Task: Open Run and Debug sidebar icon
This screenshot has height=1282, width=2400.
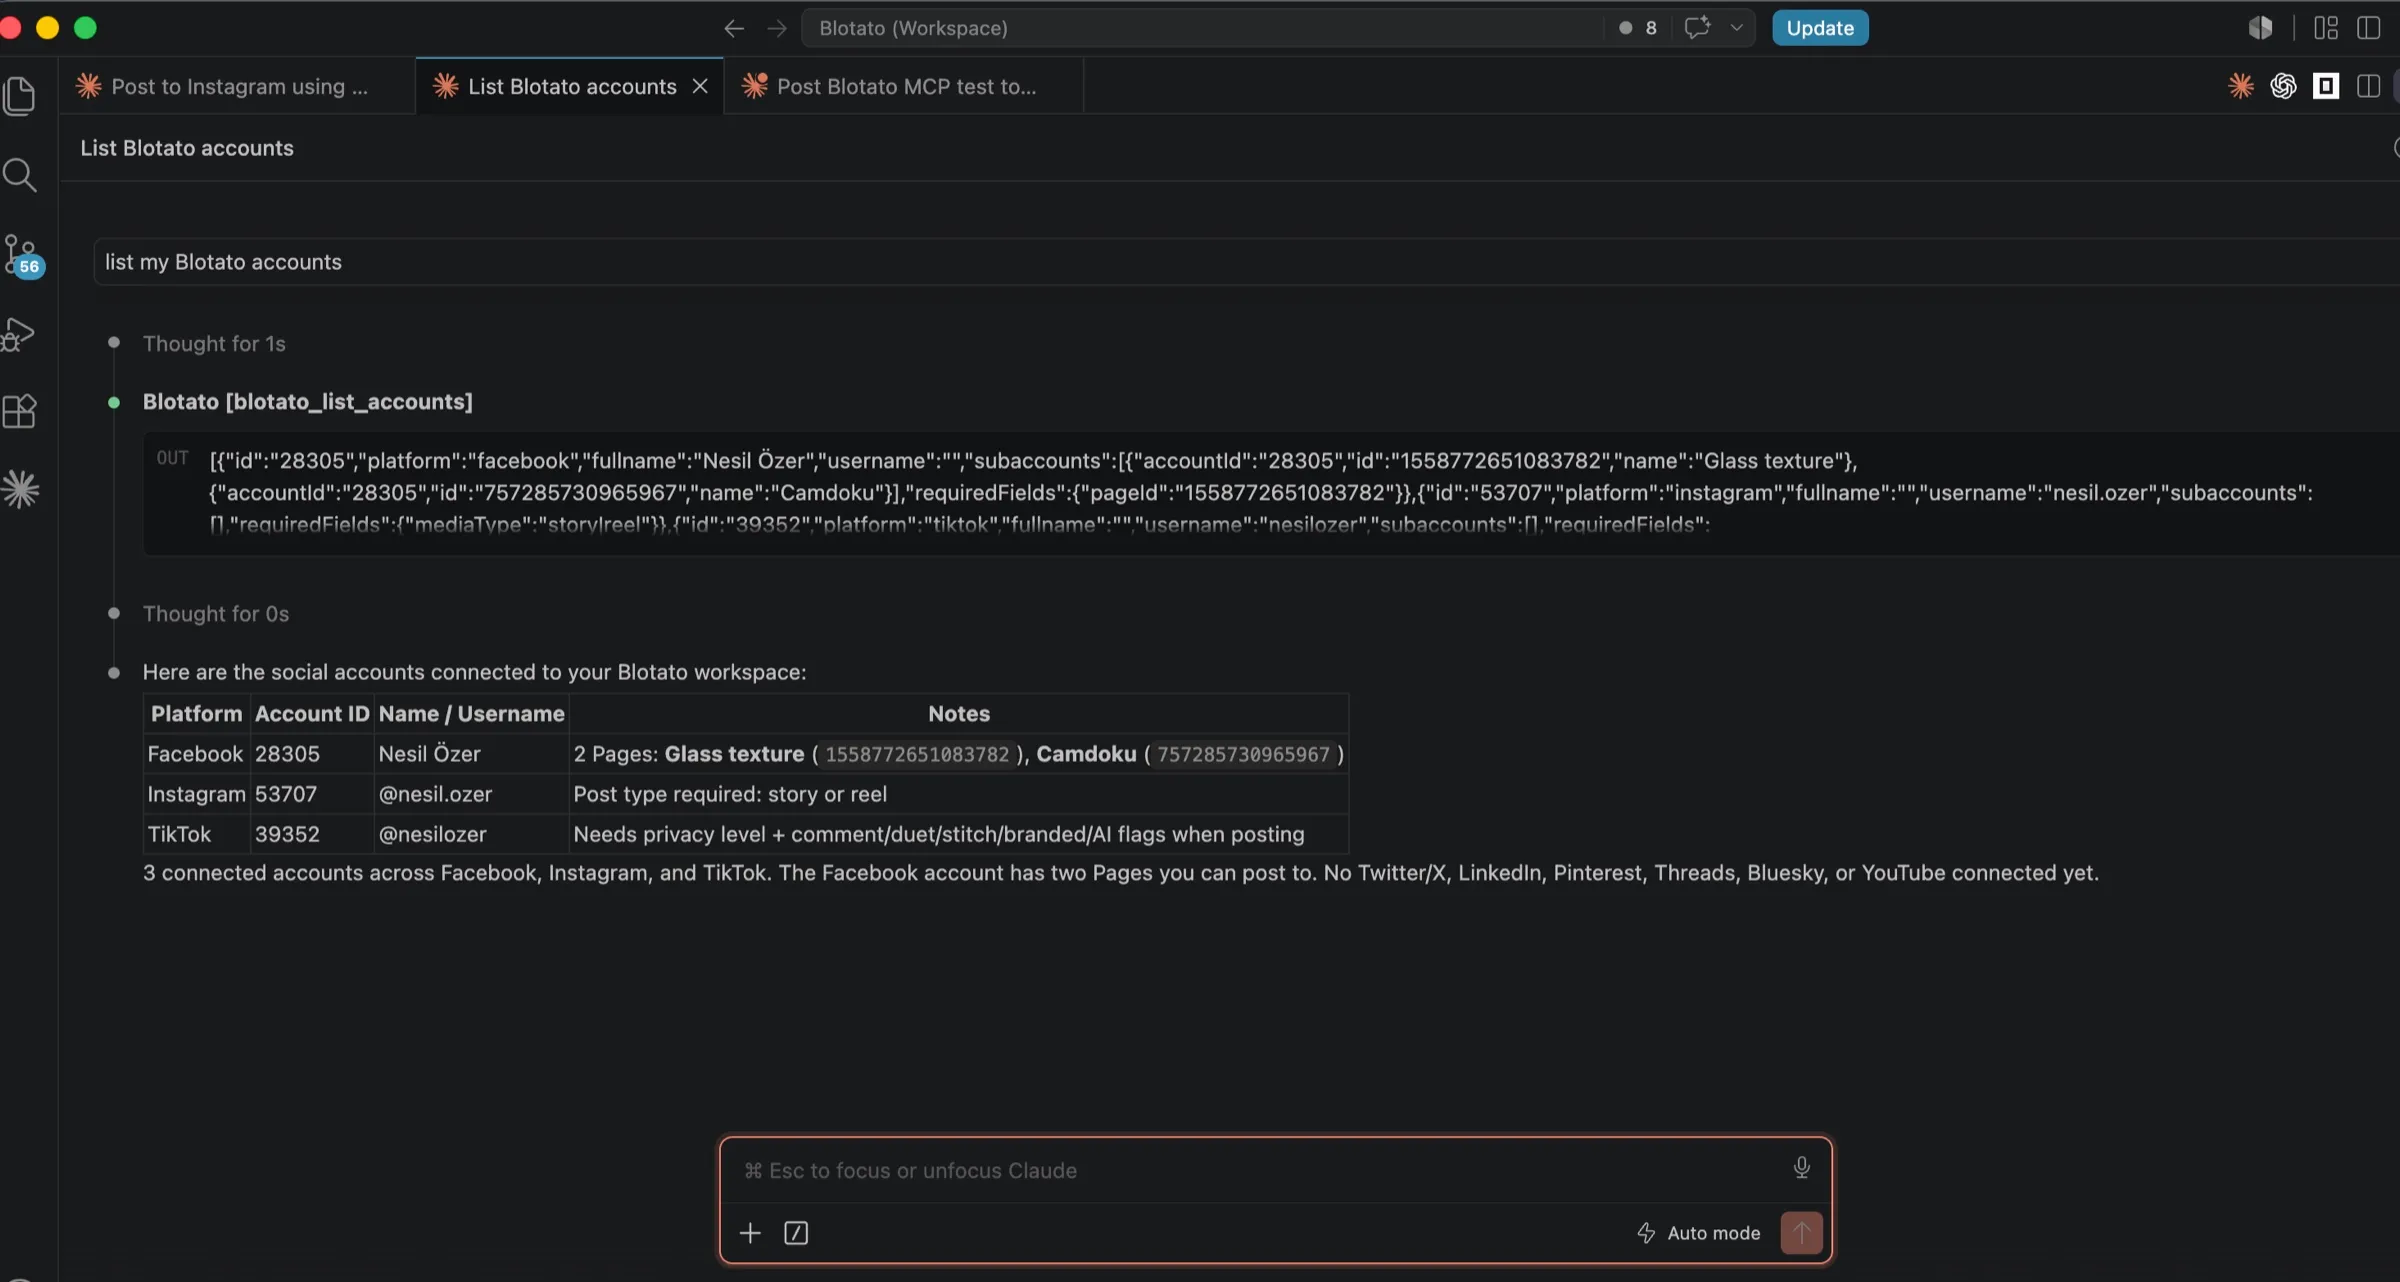Action: 19,334
